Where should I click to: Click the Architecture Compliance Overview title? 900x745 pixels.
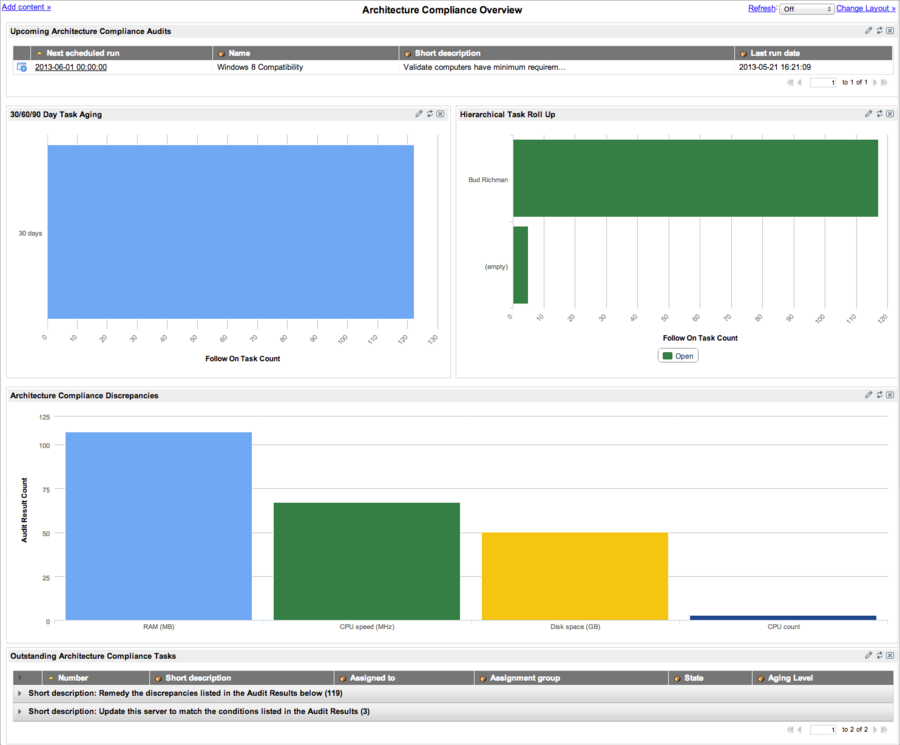(x=442, y=10)
